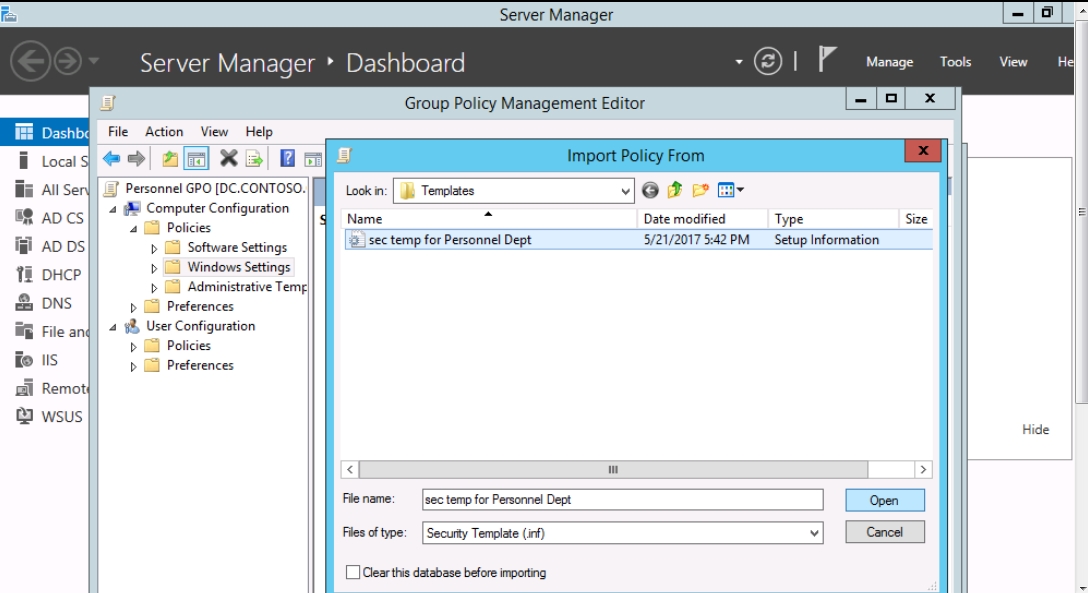Select 'sec temp for Personnel Dept' file

pyautogui.click(x=450, y=240)
